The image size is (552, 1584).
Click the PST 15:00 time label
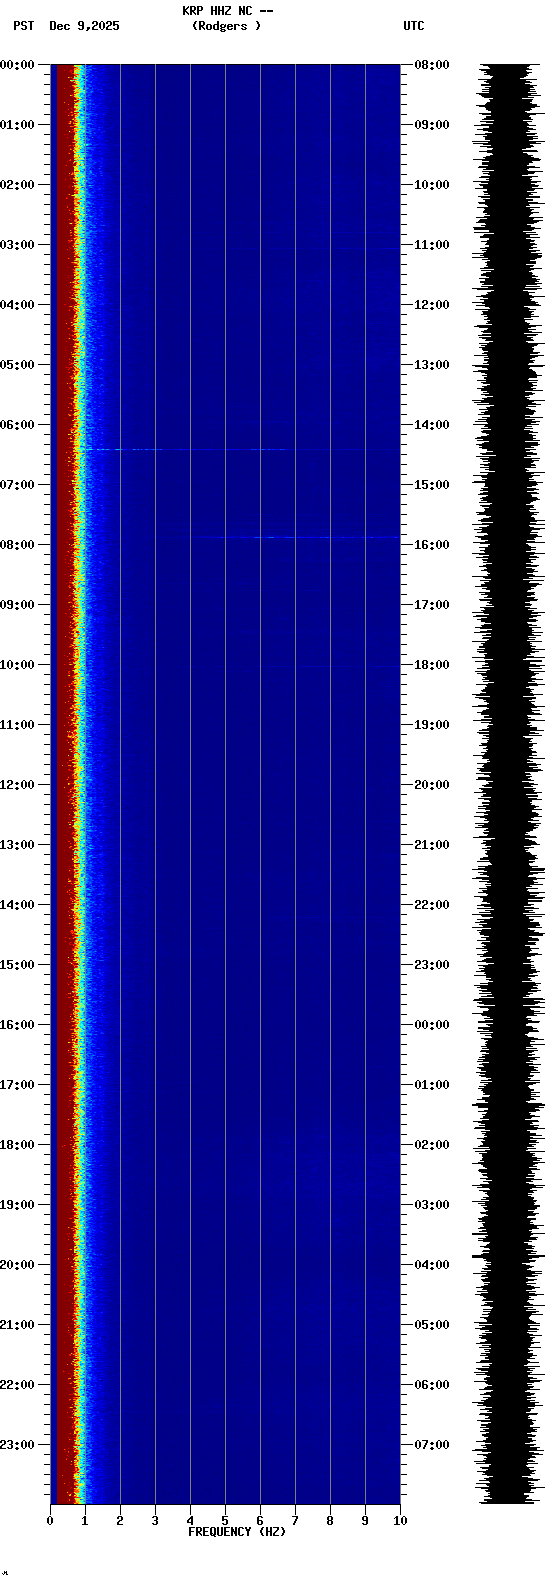pos(18,965)
